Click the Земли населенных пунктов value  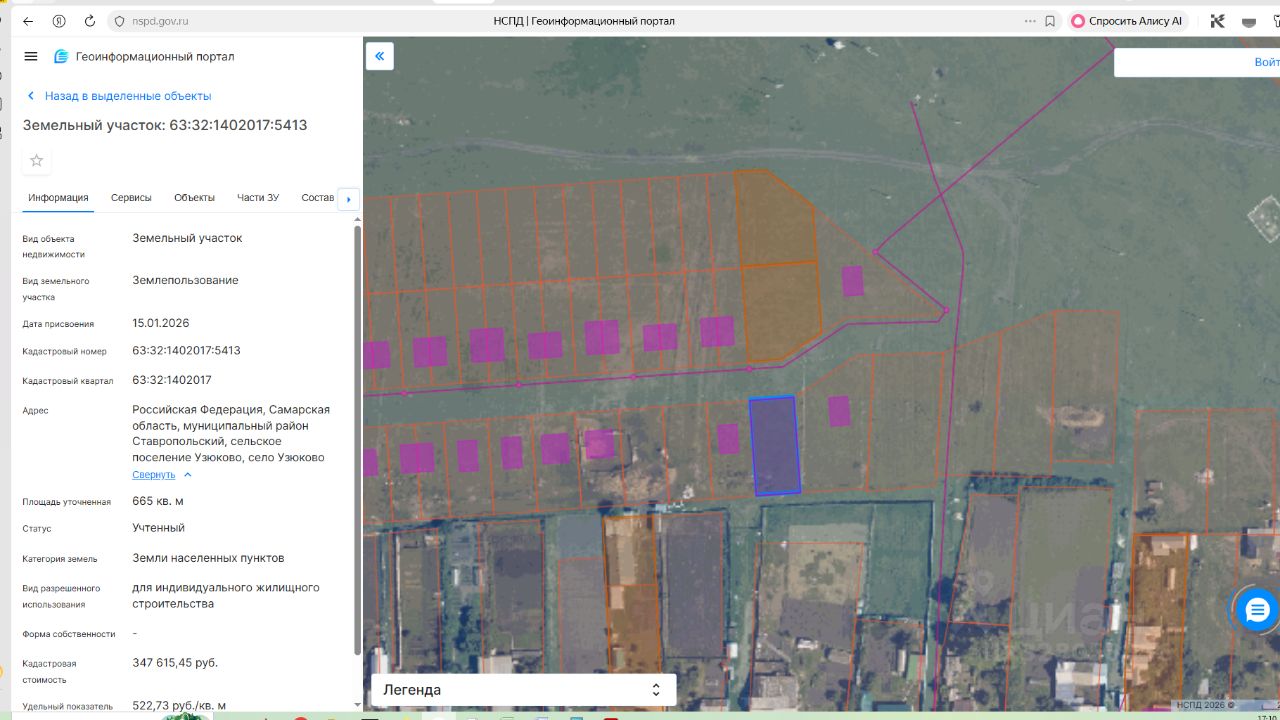208,558
